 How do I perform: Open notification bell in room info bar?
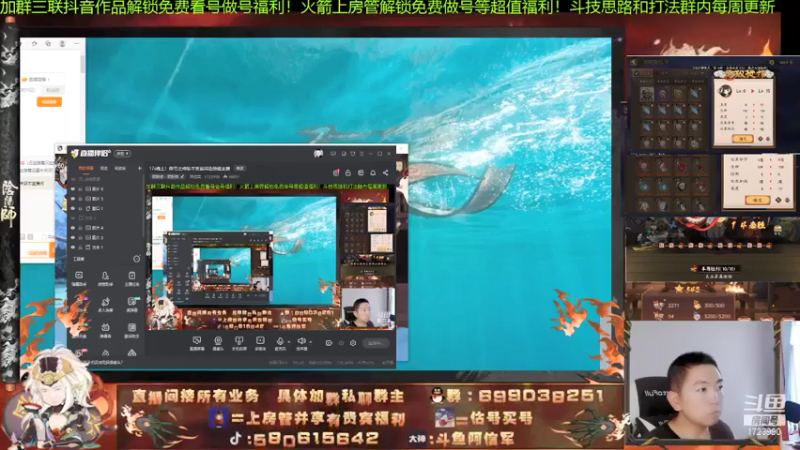click(x=373, y=173)
